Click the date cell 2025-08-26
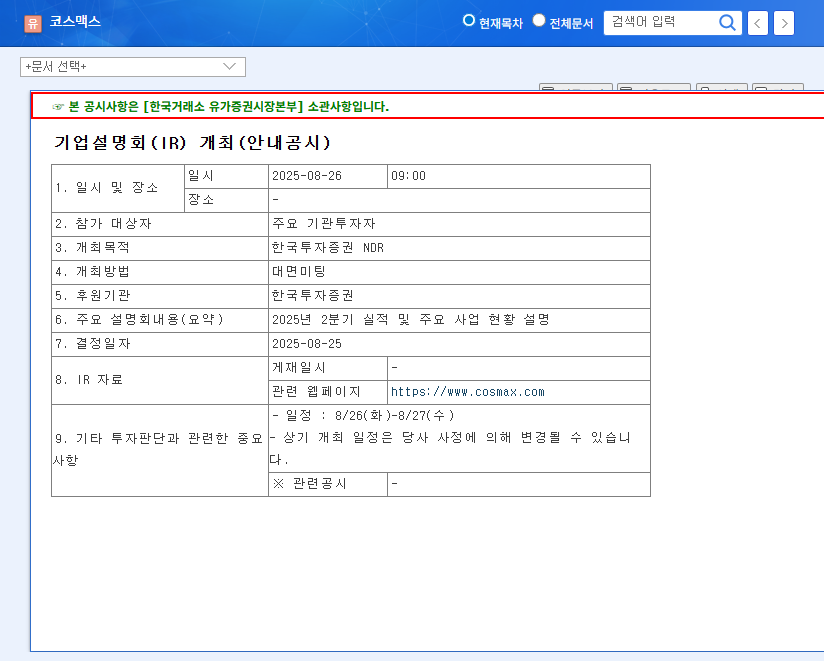This screenshot has width=824, height=661. (x=328, y=176)
